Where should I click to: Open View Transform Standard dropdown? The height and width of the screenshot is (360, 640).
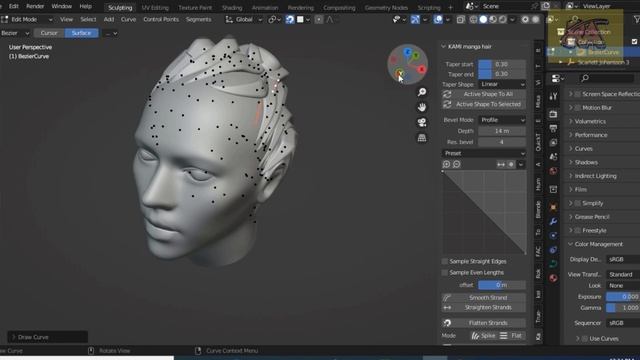tap(623, 274)
